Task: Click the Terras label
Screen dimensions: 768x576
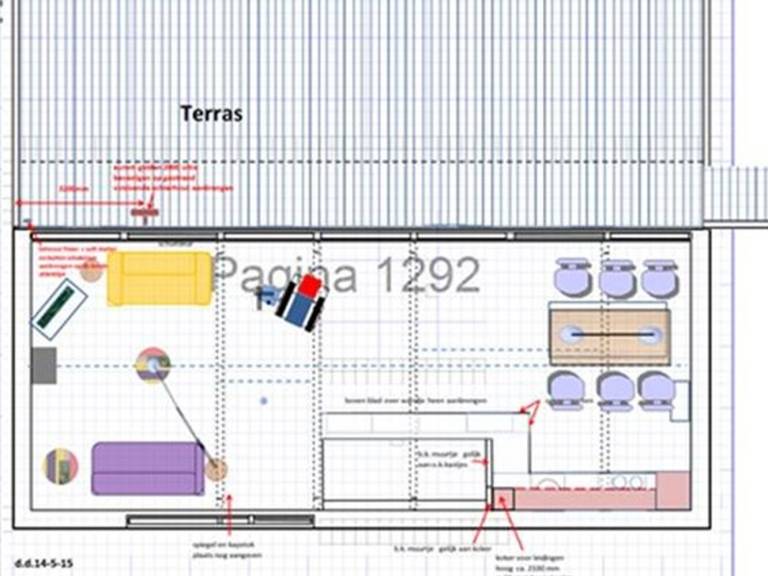Action: pos(211,114)
